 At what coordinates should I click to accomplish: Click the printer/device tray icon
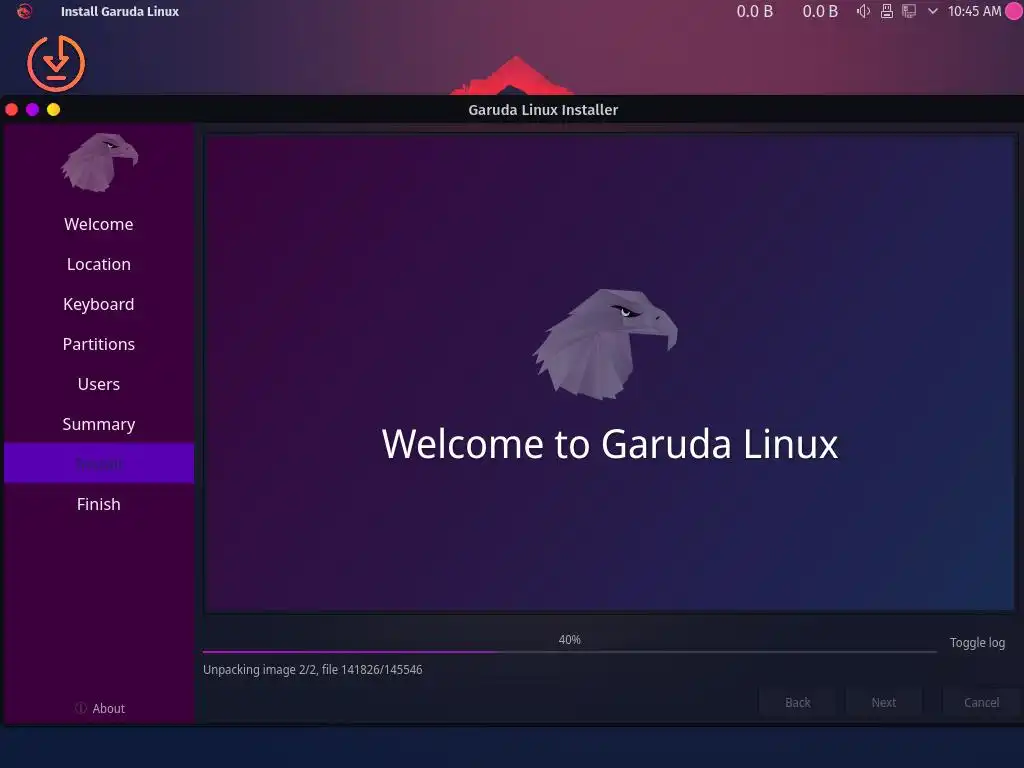tap(886, 11)
